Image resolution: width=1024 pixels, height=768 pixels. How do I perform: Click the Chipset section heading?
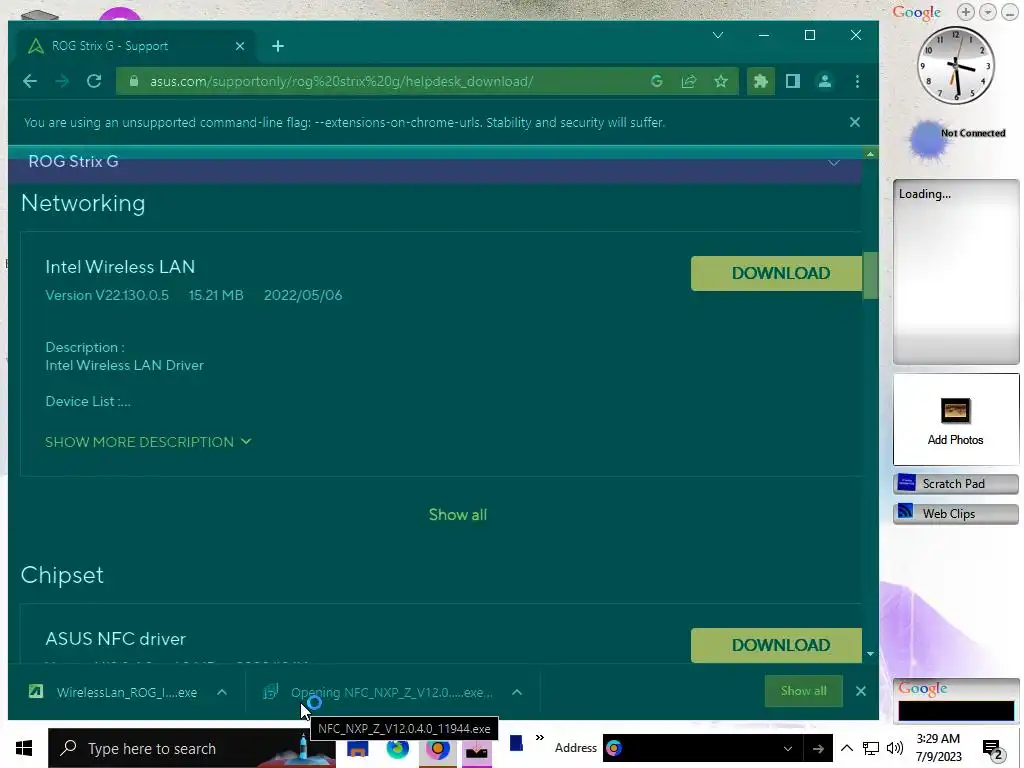click(x=62, y=575)
